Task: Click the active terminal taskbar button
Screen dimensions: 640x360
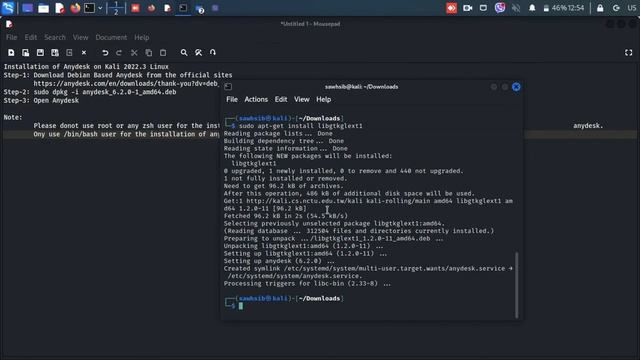Action: point(183,8)
